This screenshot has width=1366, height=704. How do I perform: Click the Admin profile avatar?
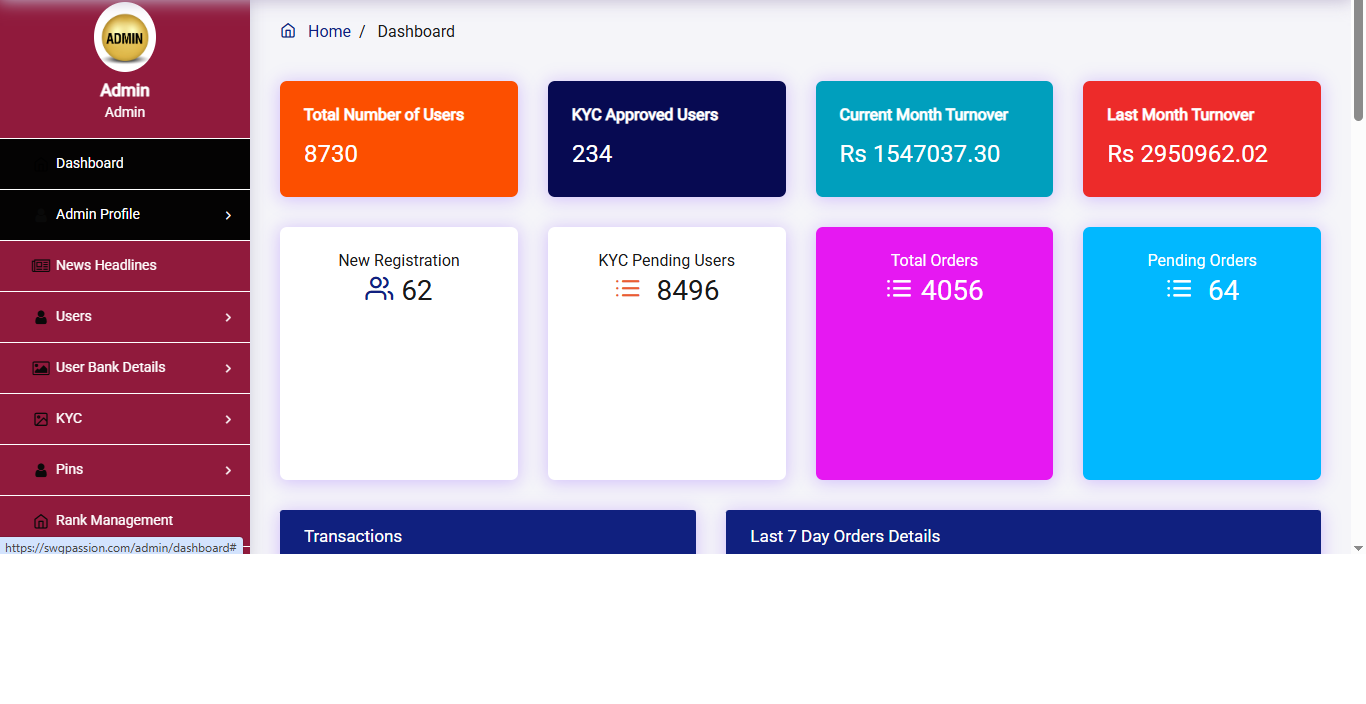124,37
